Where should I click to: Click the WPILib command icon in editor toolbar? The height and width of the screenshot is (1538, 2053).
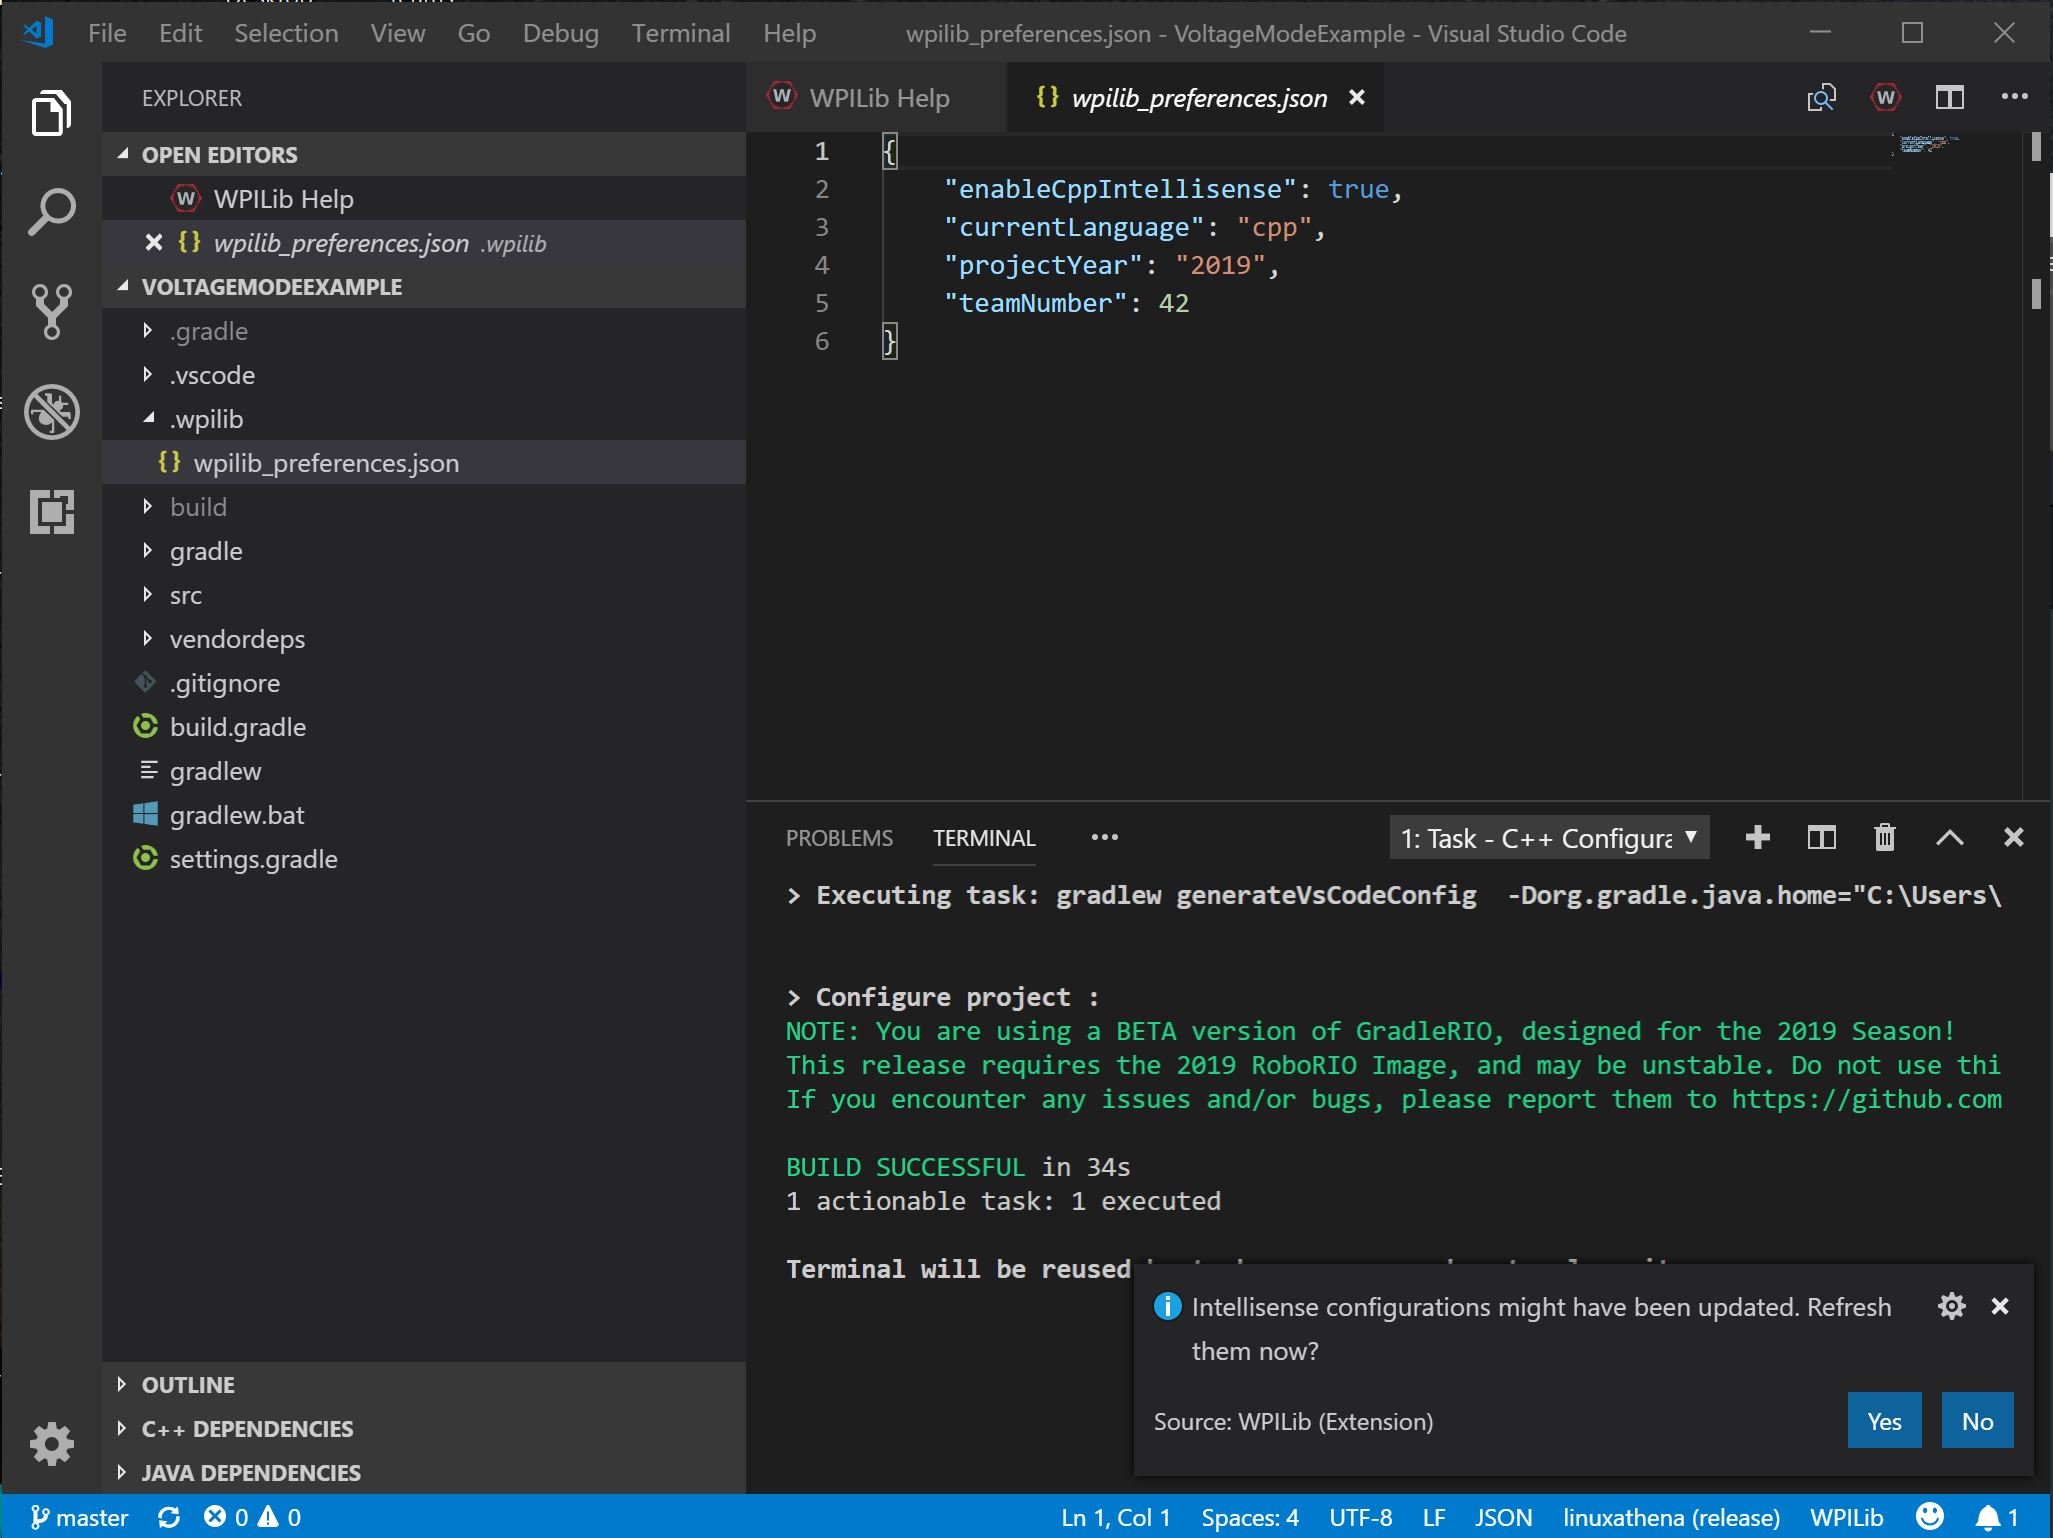tap(1886, 98)
